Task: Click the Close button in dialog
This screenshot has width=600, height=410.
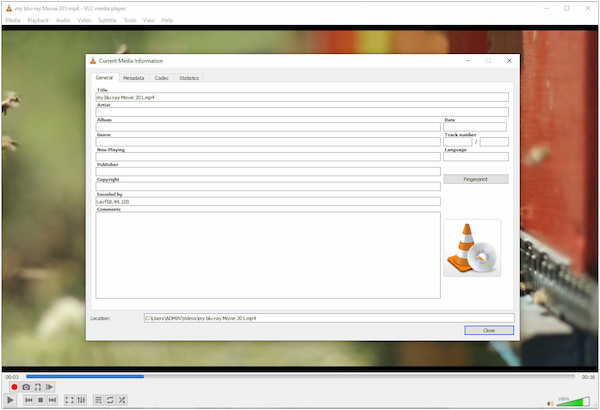Action: click(489, 330)
